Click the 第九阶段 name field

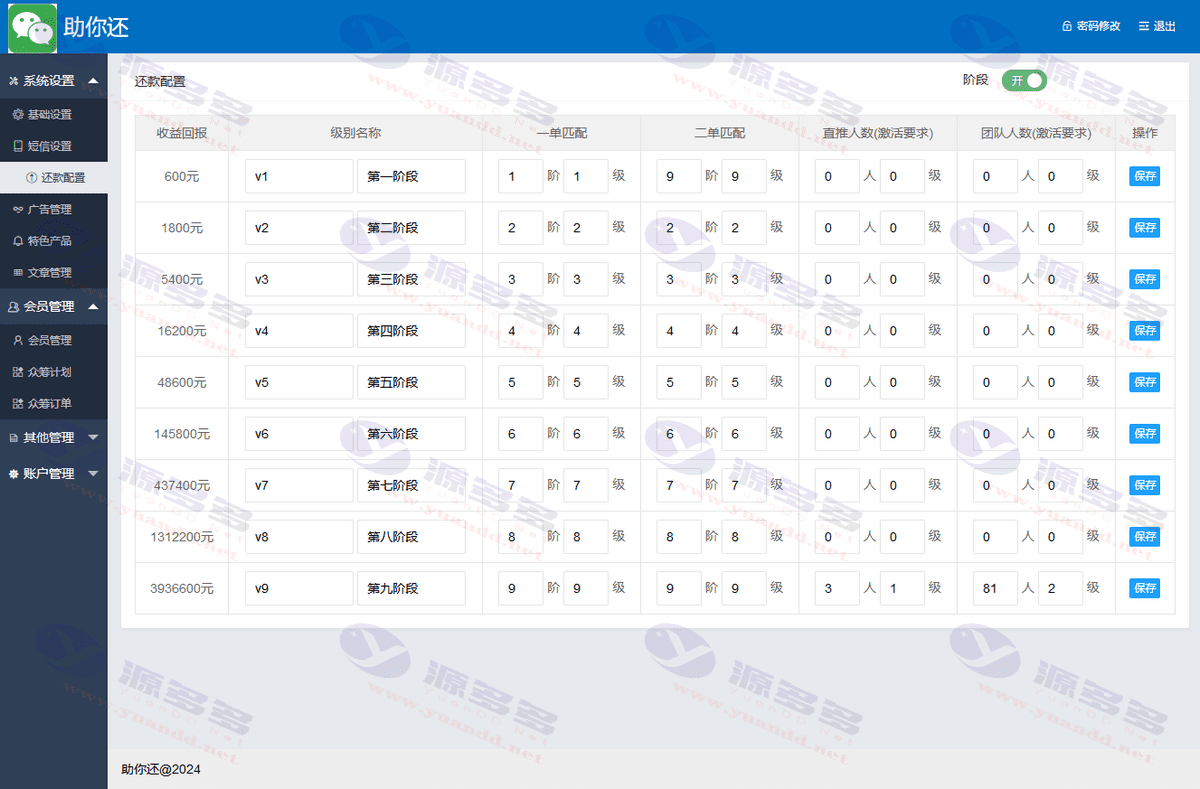(x=411, y=588)
